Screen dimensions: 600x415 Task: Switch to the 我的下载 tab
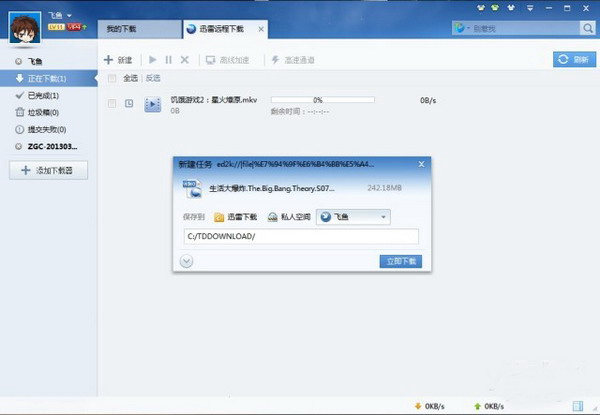(125, 31)
